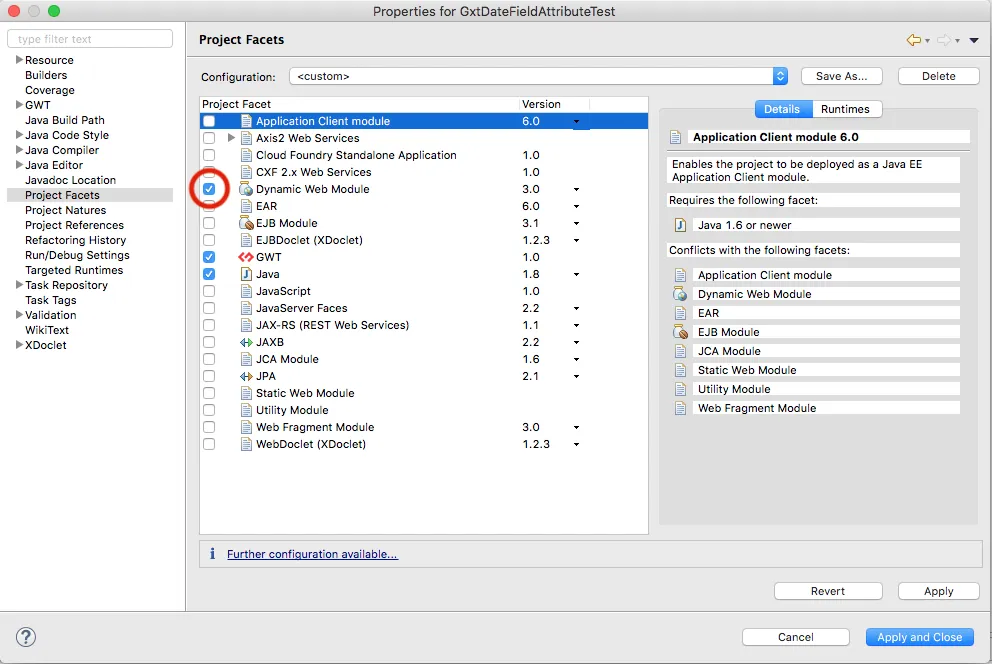The height and width of the screenshot is (664, 992).
Task: Enable the Application Client module checkbox
Action: coord(209,121)
